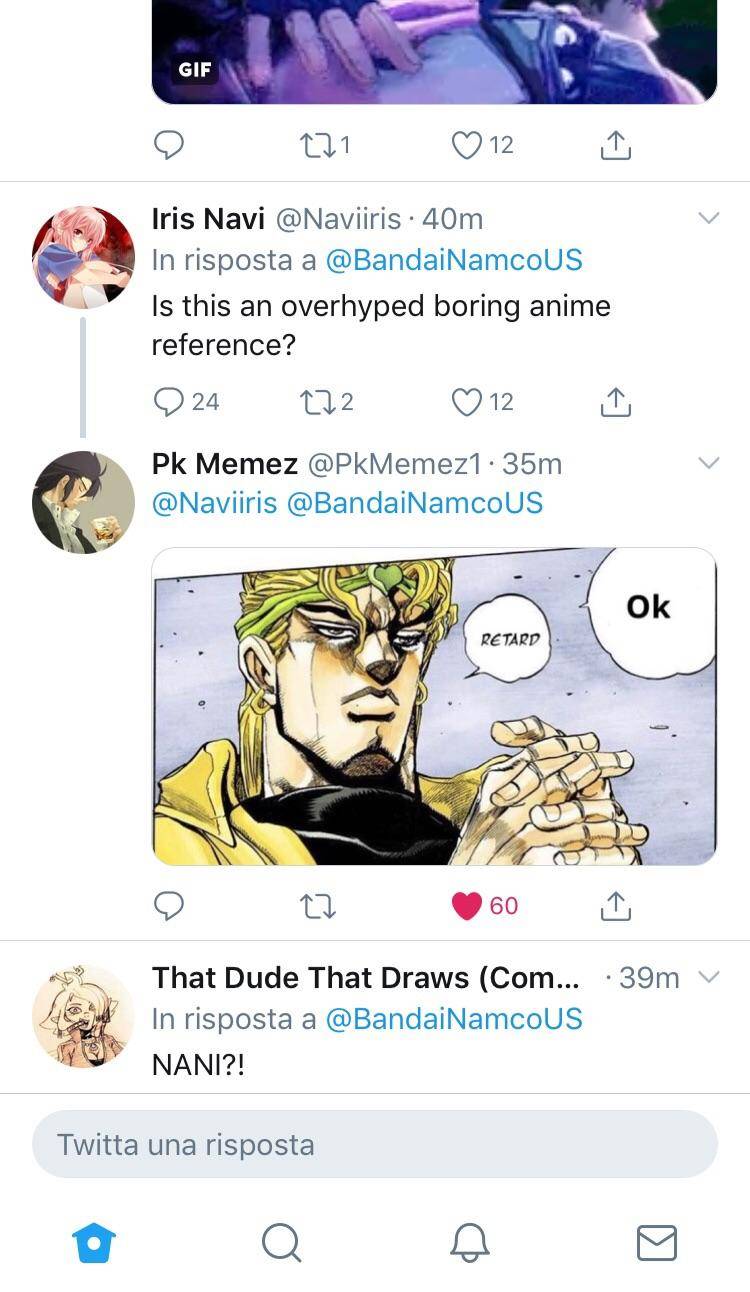Open options on That Dude That Draws tweet
Screen dimensions: 750x1292
point(709,978)
